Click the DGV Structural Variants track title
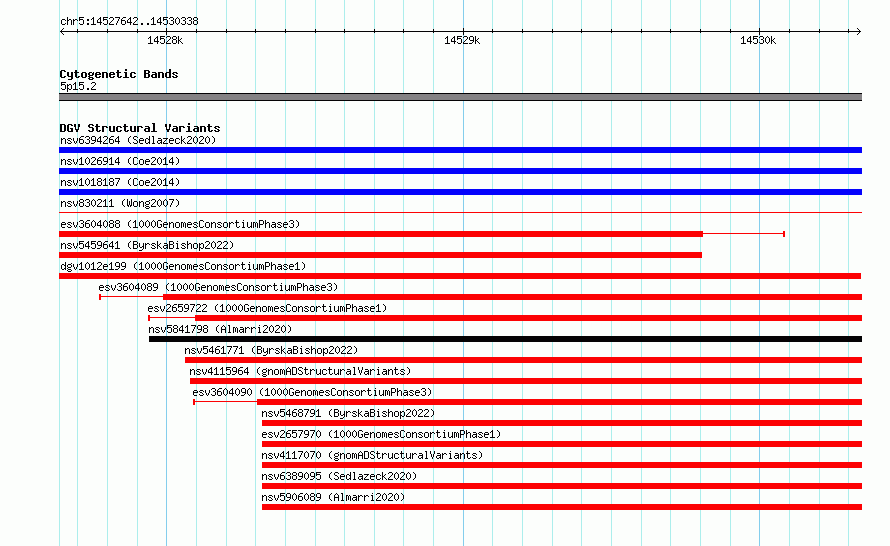The width and height of the screenshot is (890, 546). coord(140,128)
